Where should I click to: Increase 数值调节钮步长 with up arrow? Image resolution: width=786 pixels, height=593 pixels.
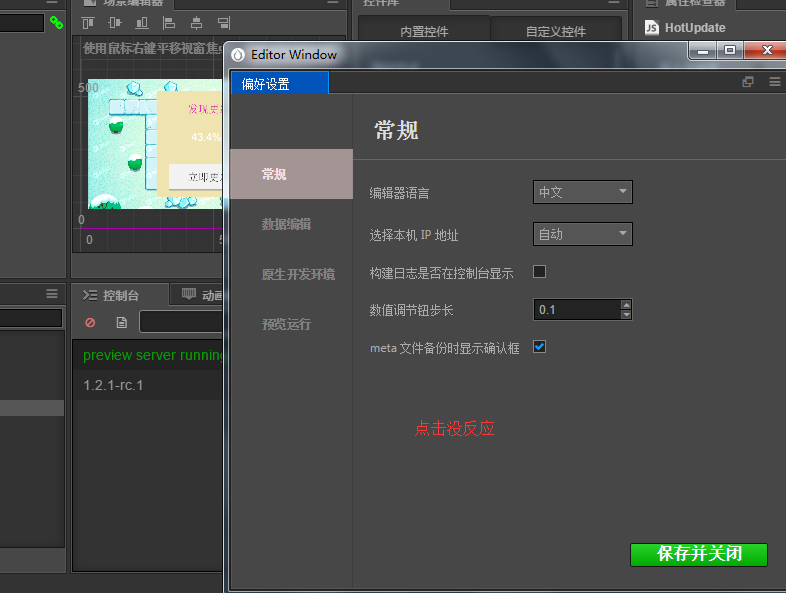pyautogui.click(x=626, y=305)
